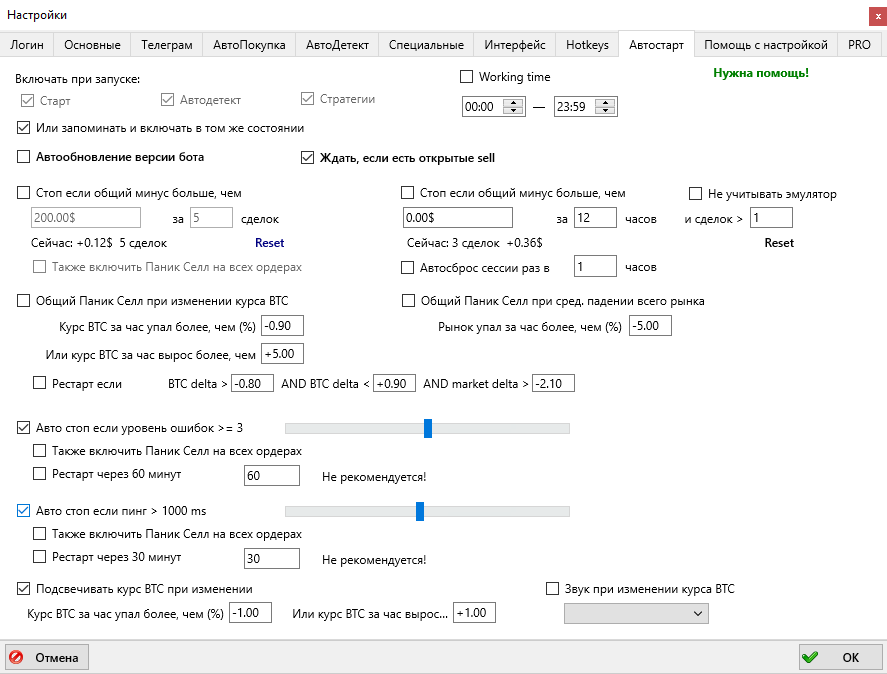
Task: Switch to the Специальные tab
Action: point(426,45)
